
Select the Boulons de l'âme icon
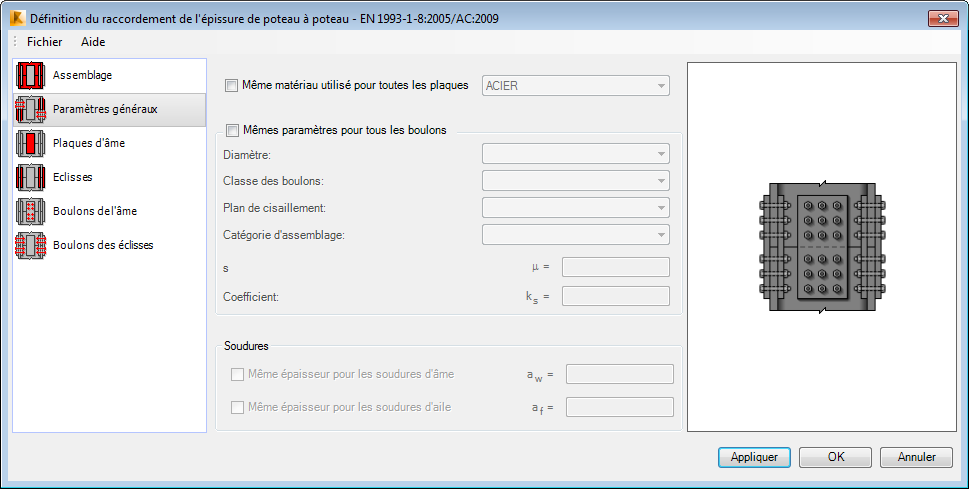coord(31,212)
